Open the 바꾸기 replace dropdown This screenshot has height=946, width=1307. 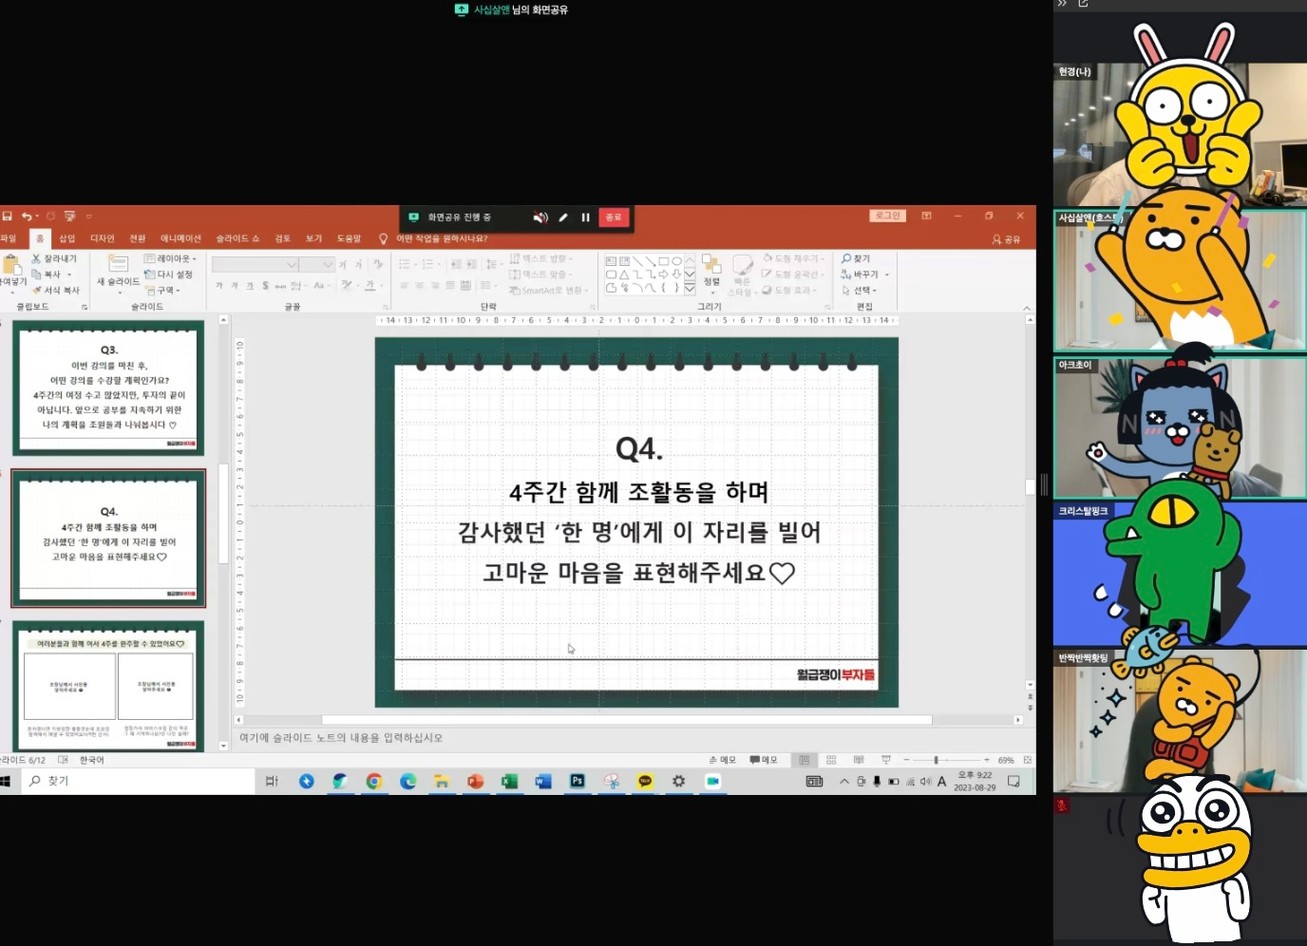pos(864,274)
